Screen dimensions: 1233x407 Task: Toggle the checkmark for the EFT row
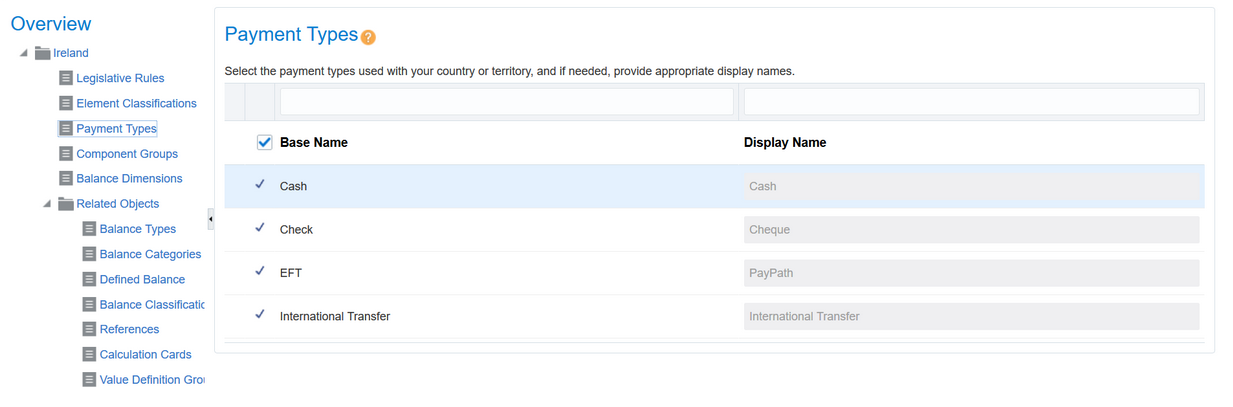click(260, 271)
